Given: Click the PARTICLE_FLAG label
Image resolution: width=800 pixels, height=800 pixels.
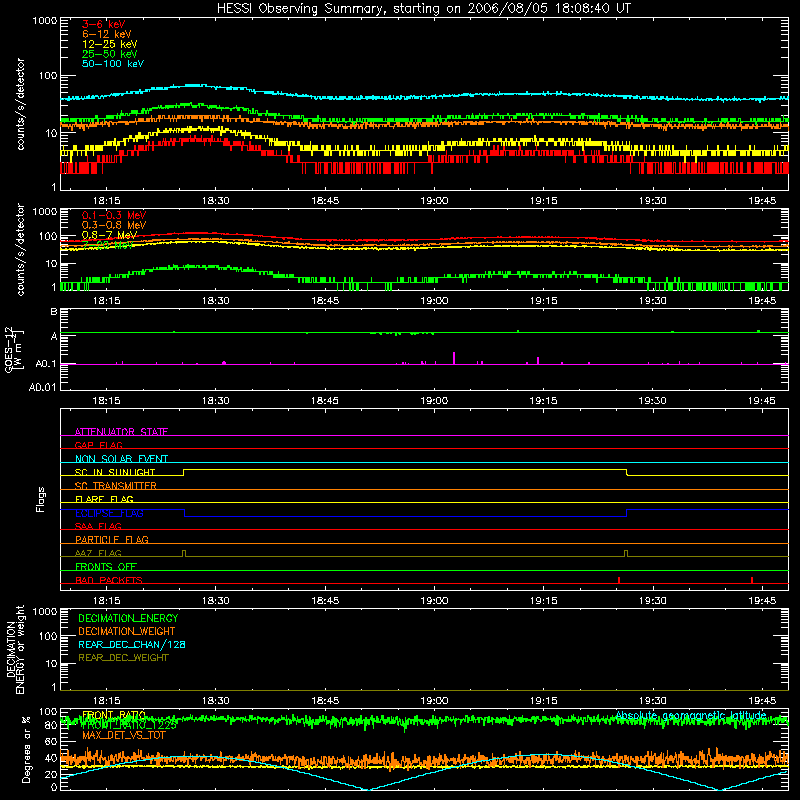Looking at the screenshot, I should pos(112,539).
